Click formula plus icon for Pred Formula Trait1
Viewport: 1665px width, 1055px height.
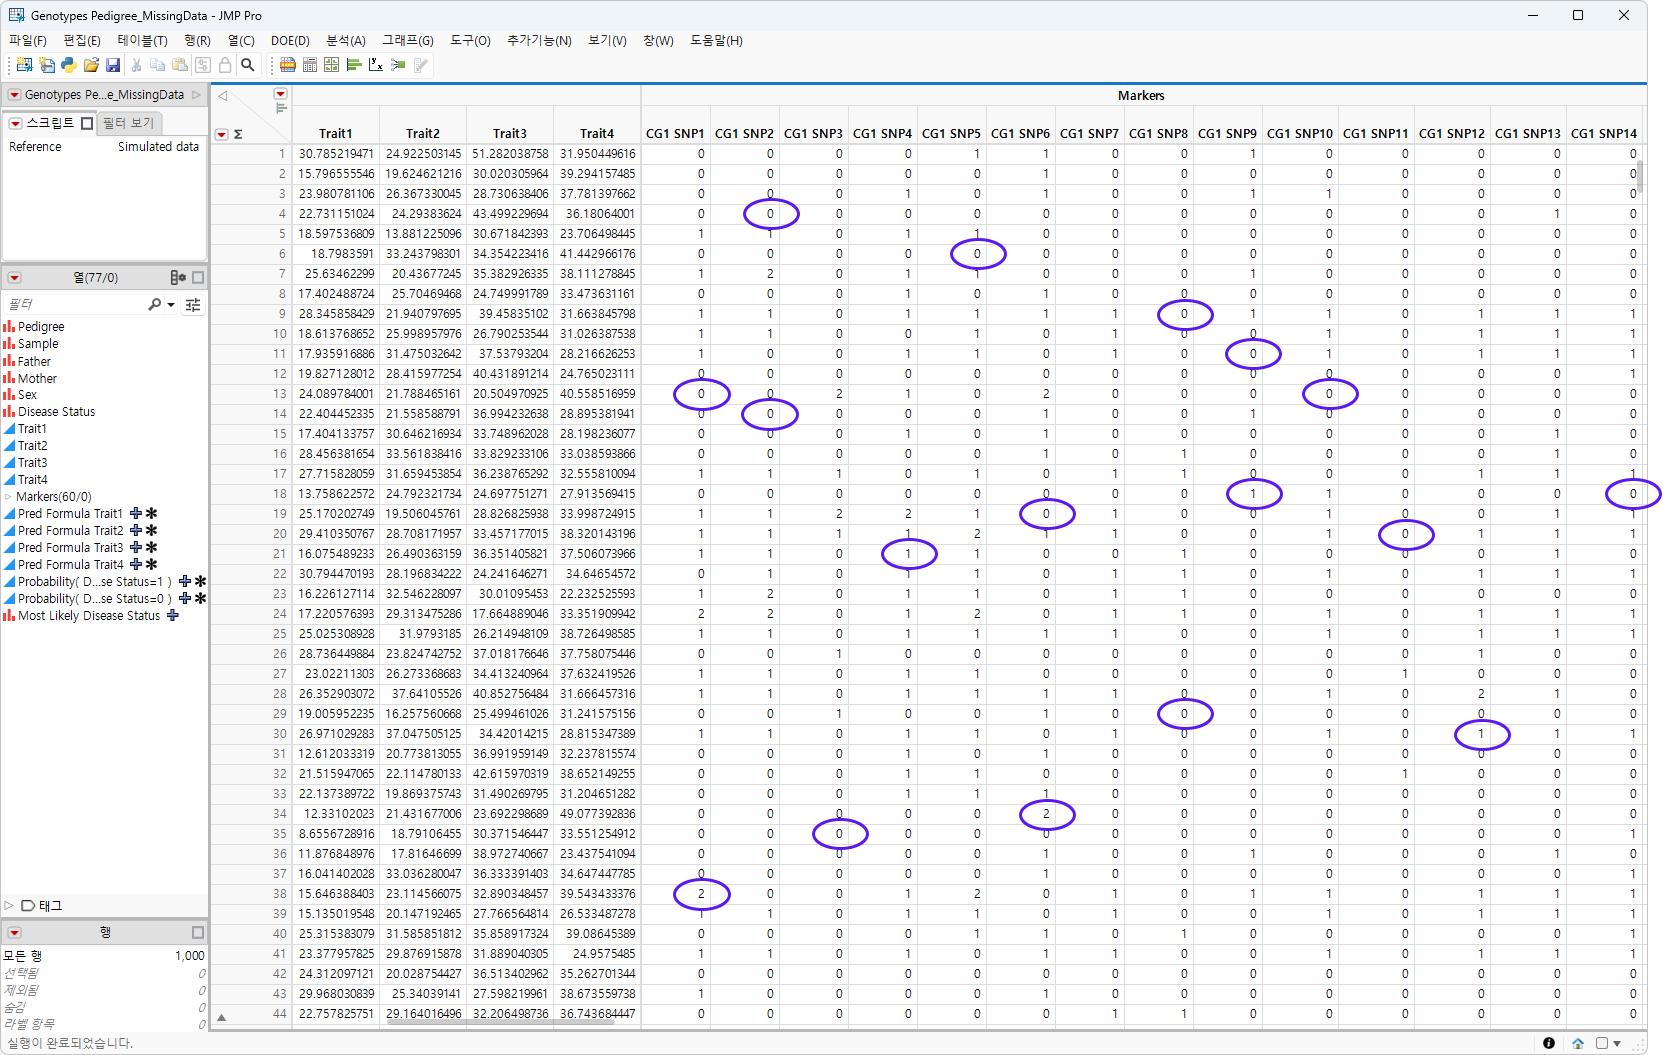(x=136, y=514)
